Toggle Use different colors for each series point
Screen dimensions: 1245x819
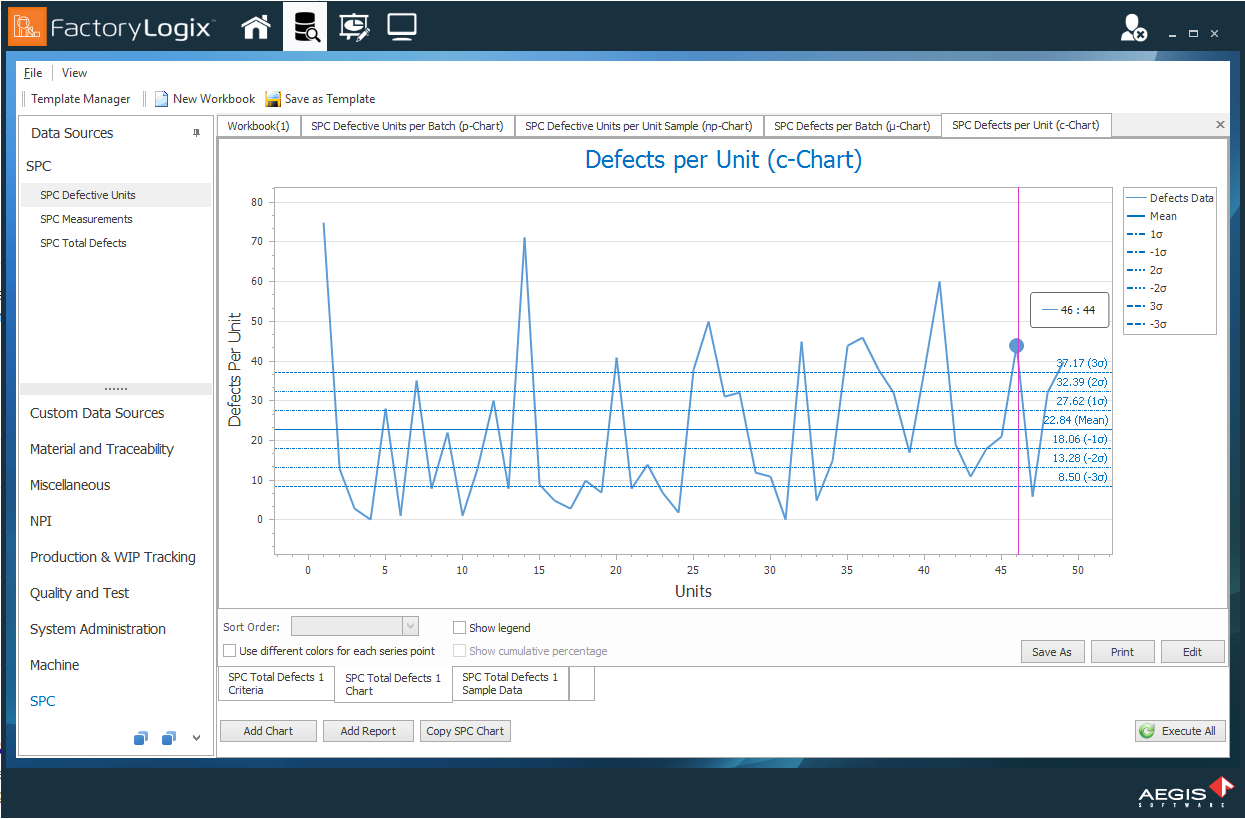click(x=230, y=651)
